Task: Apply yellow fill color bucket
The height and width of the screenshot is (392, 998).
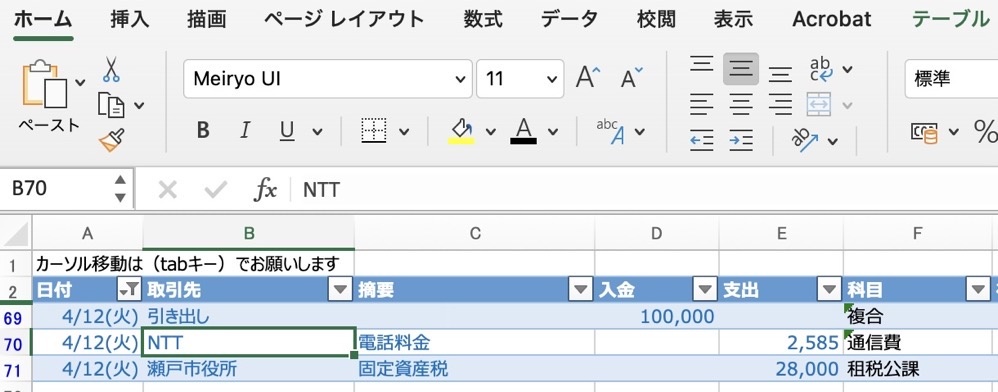Action: [461, 131]
